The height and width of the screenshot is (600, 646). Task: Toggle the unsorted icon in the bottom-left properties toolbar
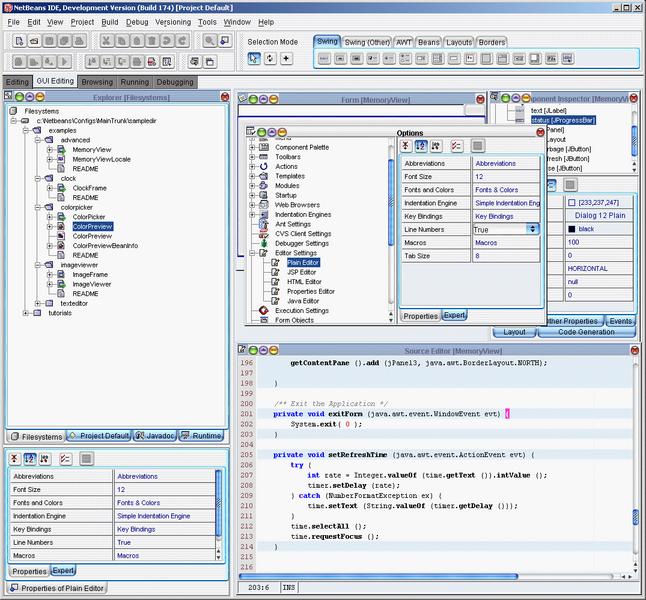[14, 459]
